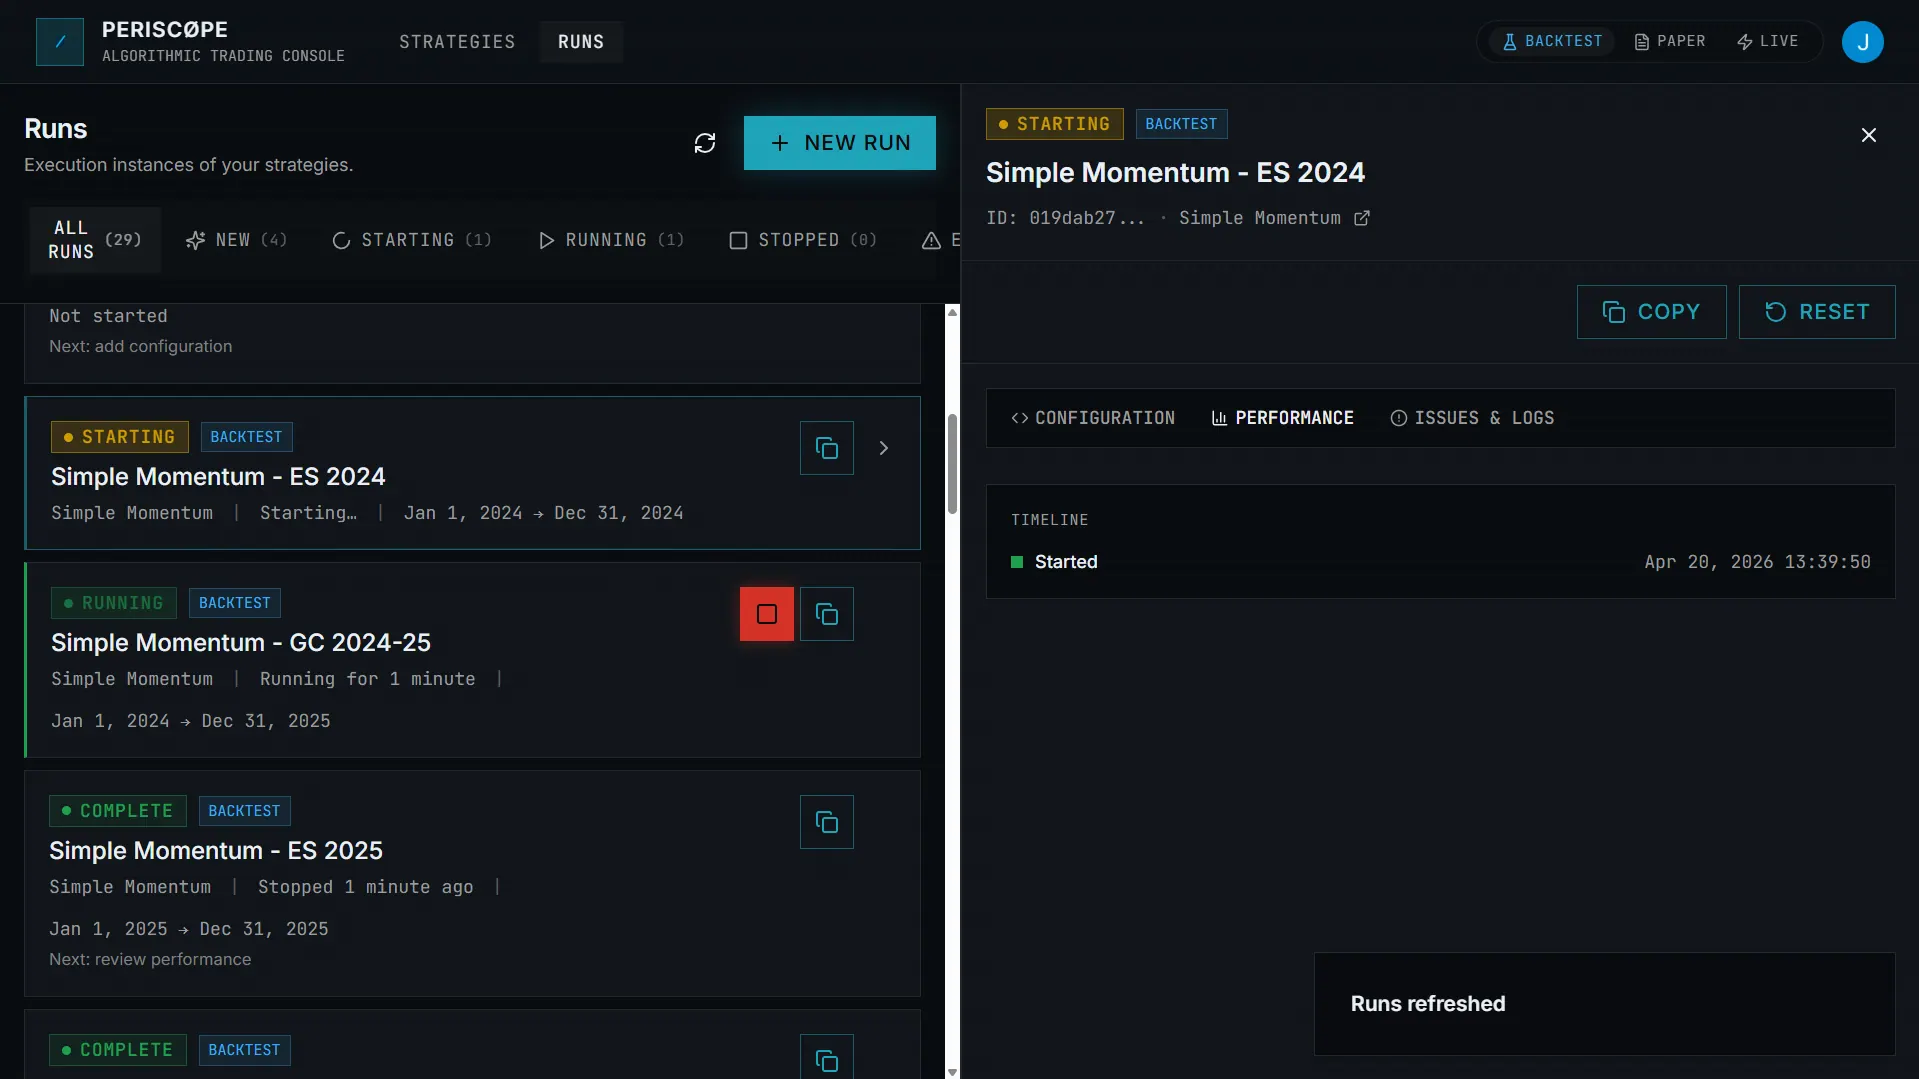Screen dimensions: 1919x1079
Task: Click the 'Next: review performance' hint
Action: click(x=150, y=960)
